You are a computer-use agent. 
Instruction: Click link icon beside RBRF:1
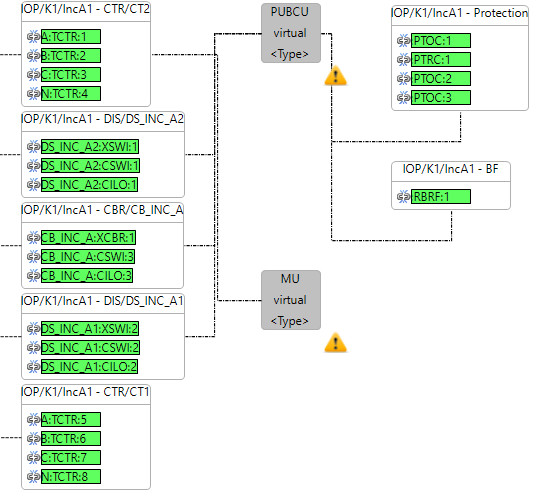click(404, 197)
